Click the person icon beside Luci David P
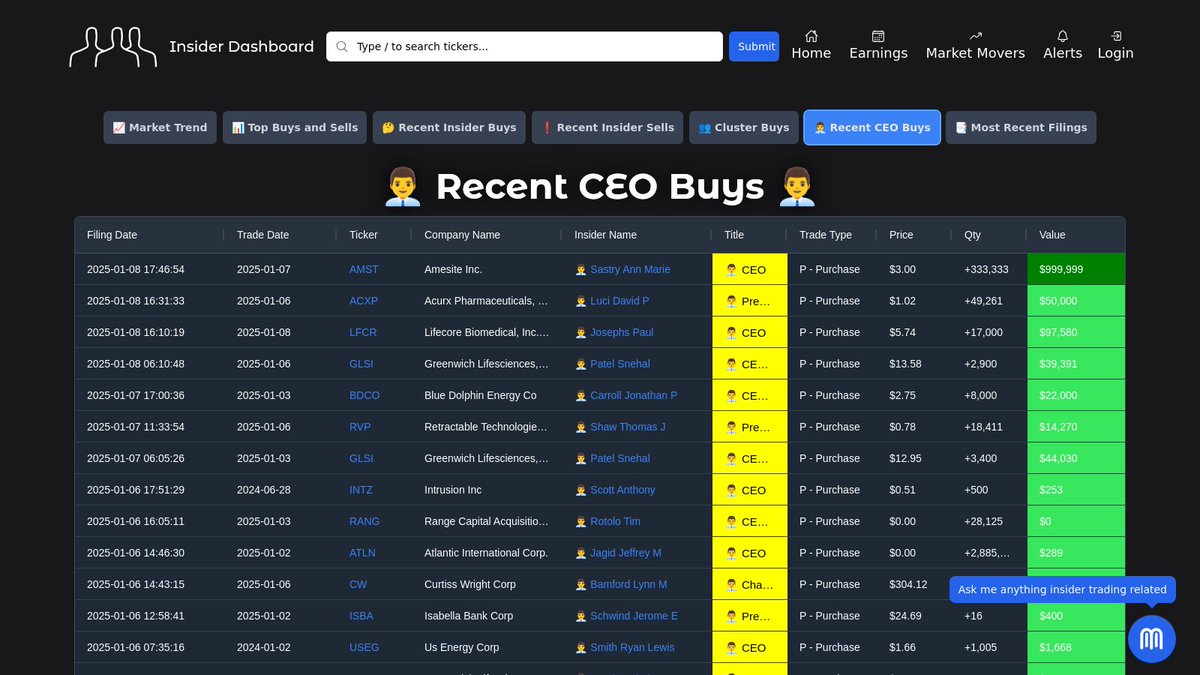1200x675 pixels. tap(581, 301)
